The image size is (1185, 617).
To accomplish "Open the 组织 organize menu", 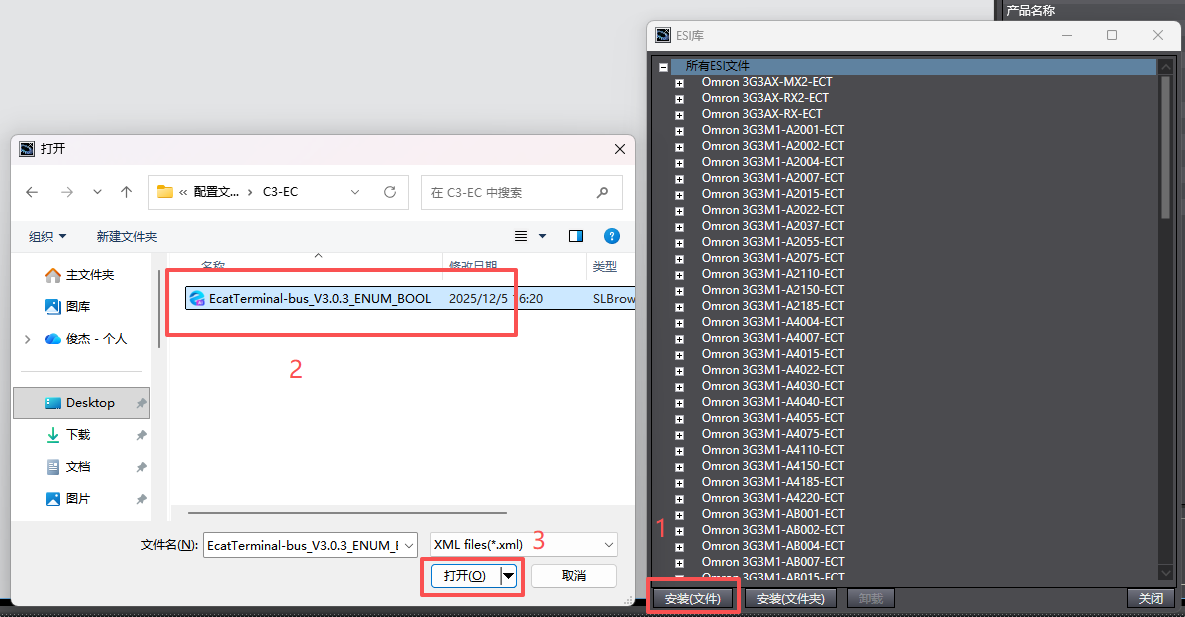I will coord(47,237).
